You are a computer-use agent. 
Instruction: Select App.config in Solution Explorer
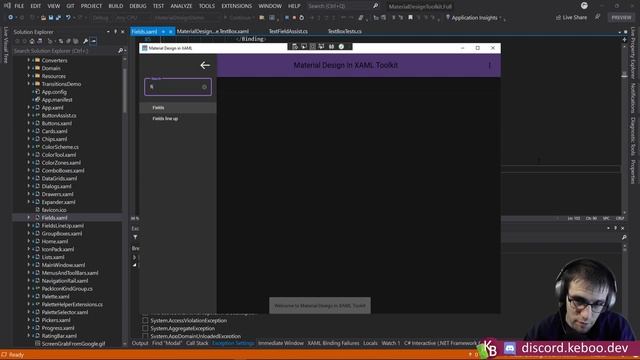[54, 92]
